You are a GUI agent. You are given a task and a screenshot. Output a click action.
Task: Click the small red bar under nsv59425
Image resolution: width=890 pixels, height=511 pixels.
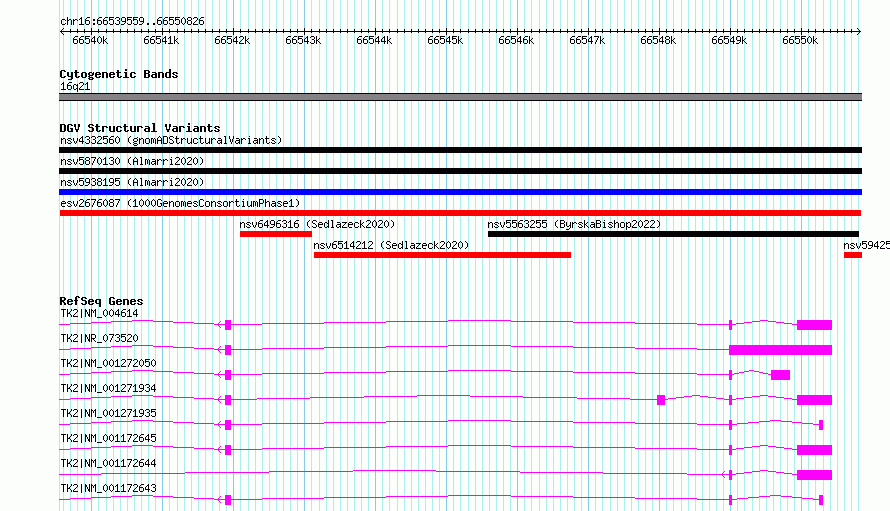(853, 255)
